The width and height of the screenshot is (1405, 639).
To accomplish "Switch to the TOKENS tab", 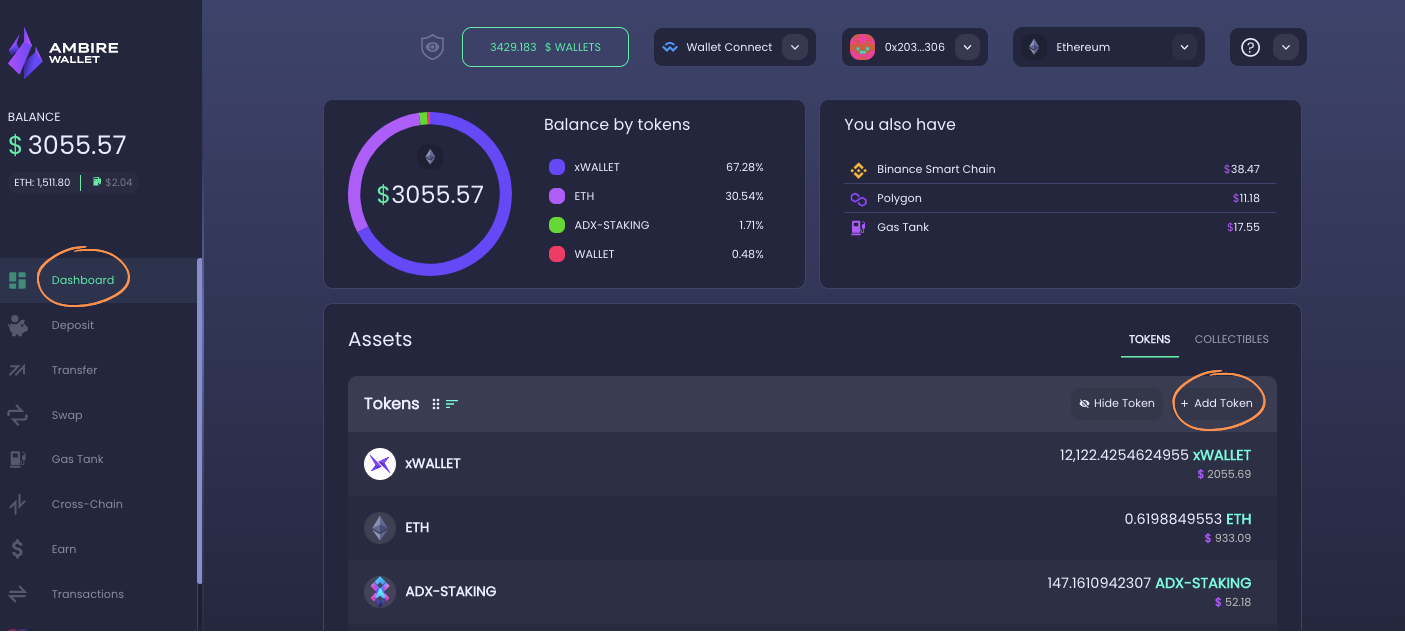I will click(1150, 340).
